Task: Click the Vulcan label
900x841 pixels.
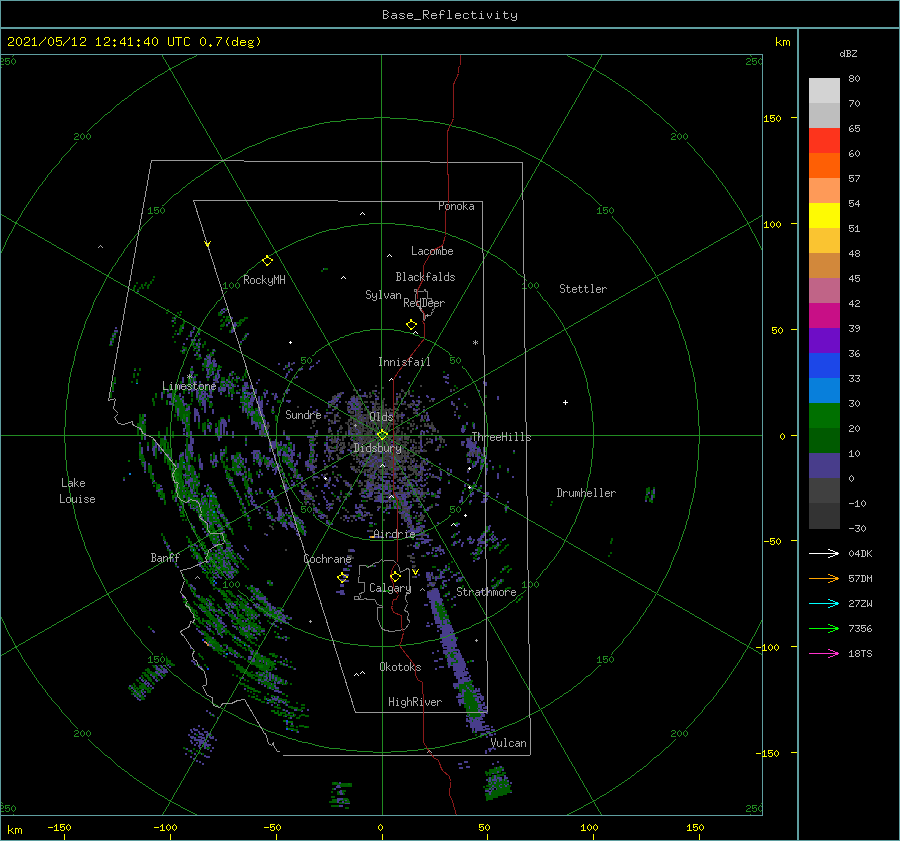Action: tap(508, 743)
